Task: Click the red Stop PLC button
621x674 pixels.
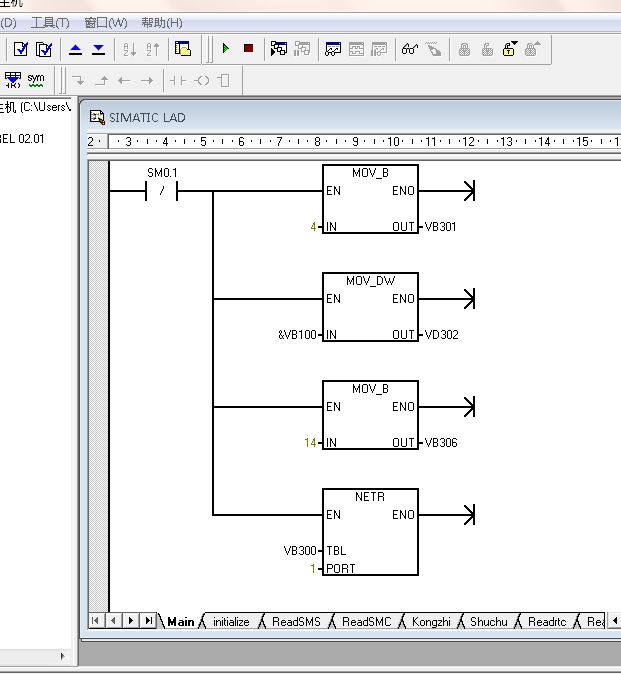Action: [248, 48]
